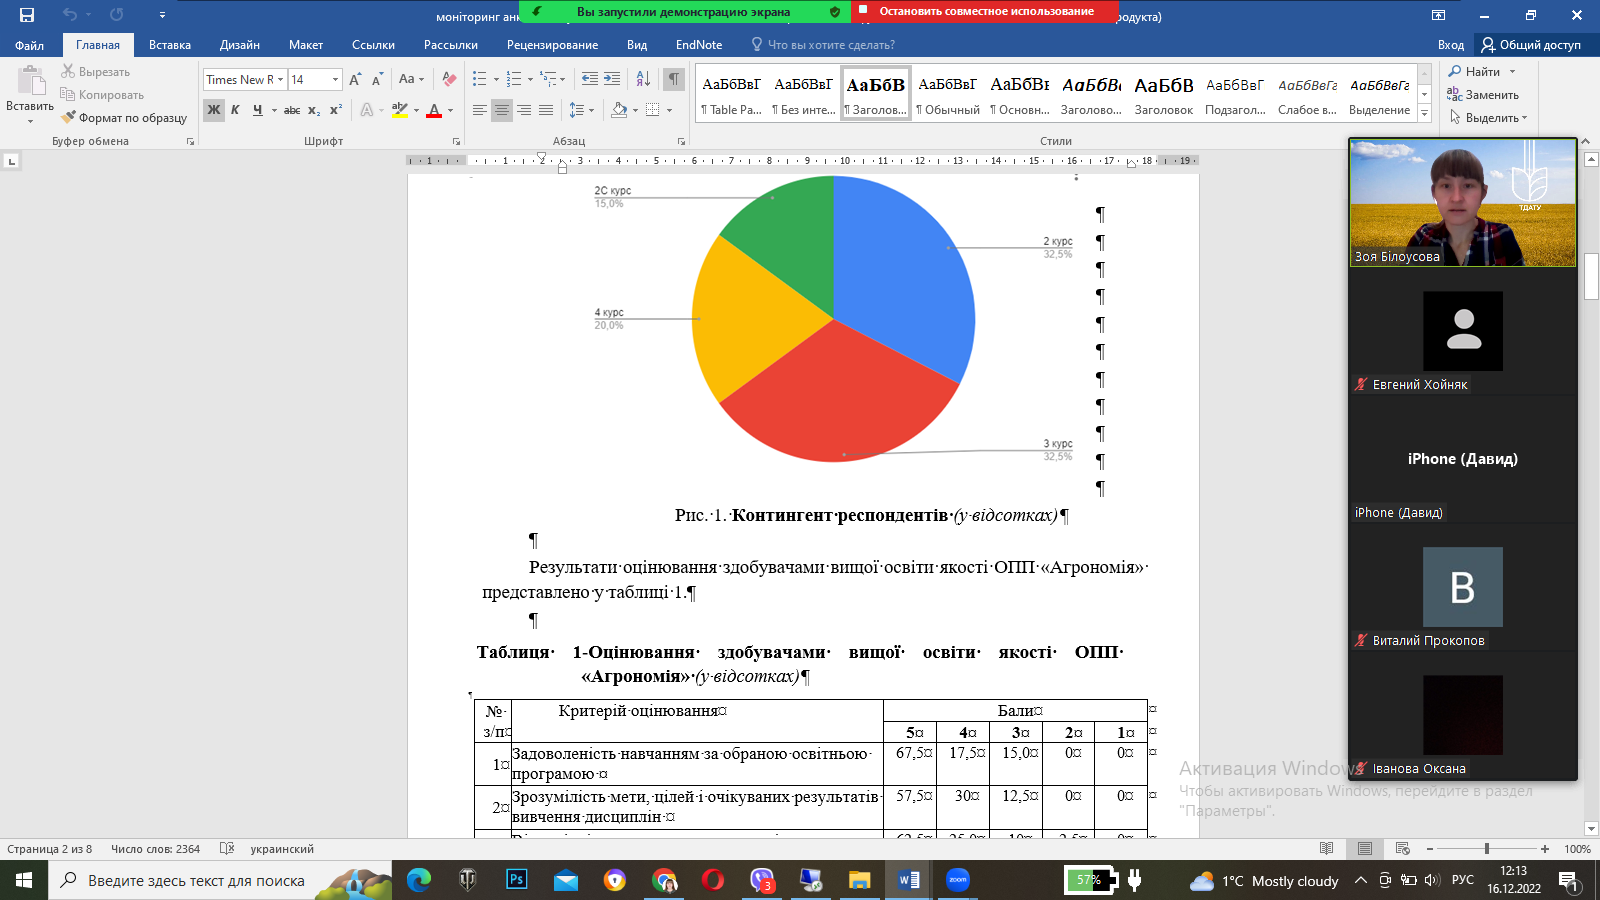Switch to the Макет tab
The height and width of the screenshot is (900, 1600).
click(x=306, y=45)
